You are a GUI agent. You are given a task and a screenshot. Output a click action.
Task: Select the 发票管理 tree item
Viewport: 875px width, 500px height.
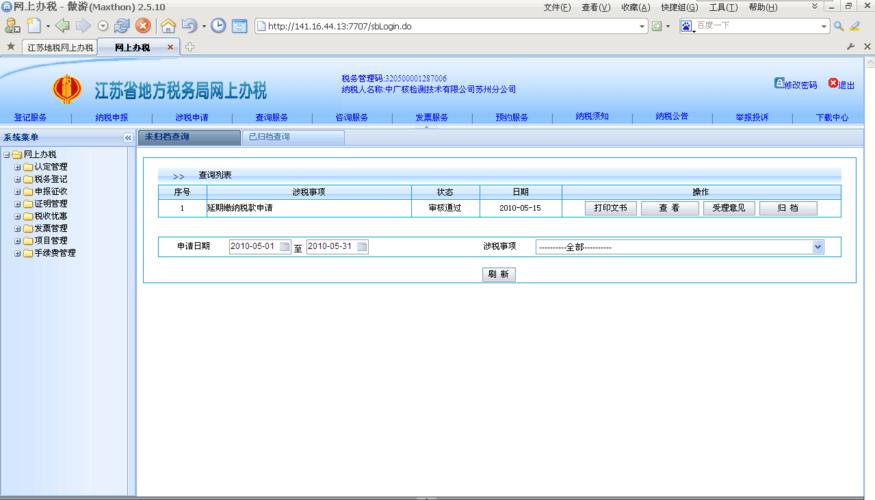51,228
